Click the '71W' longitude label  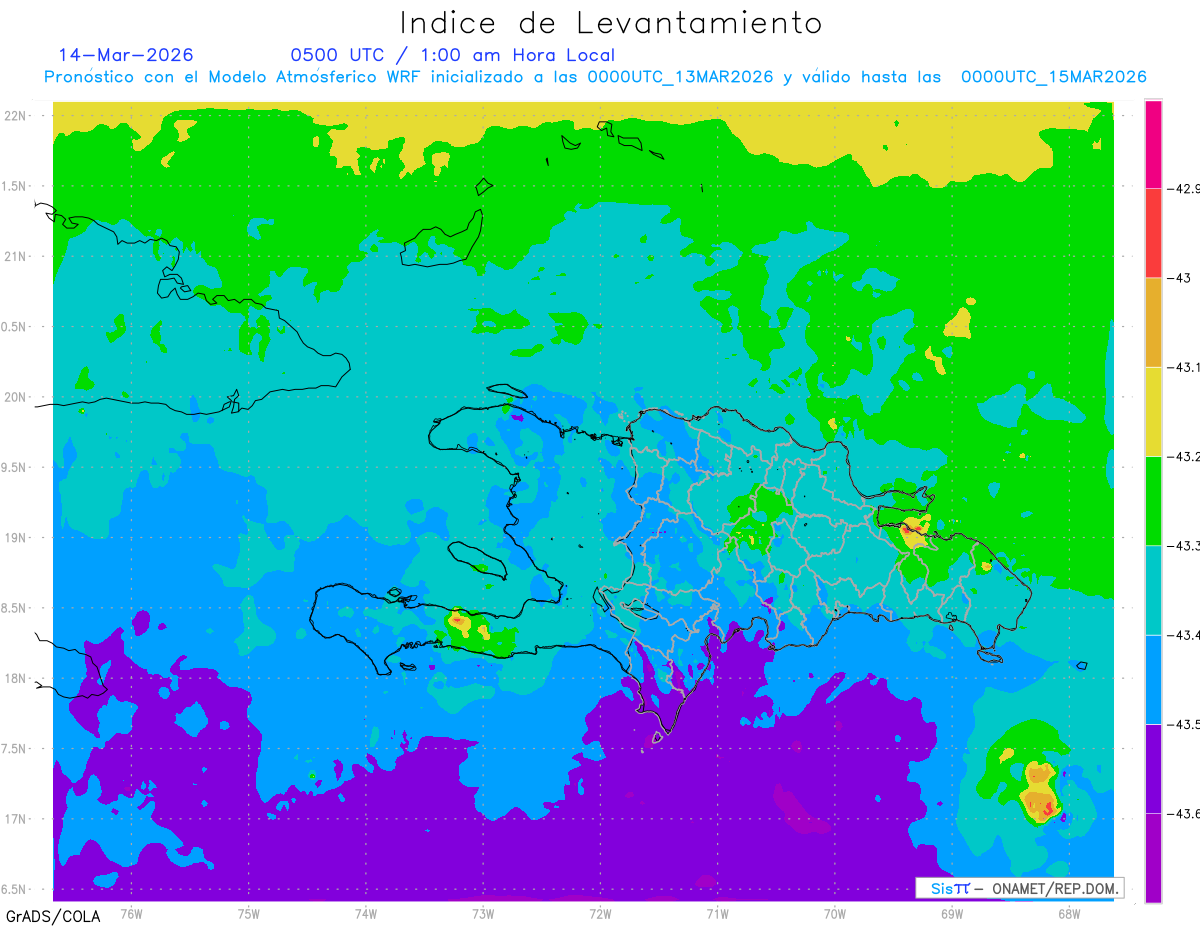click(717, 914)
